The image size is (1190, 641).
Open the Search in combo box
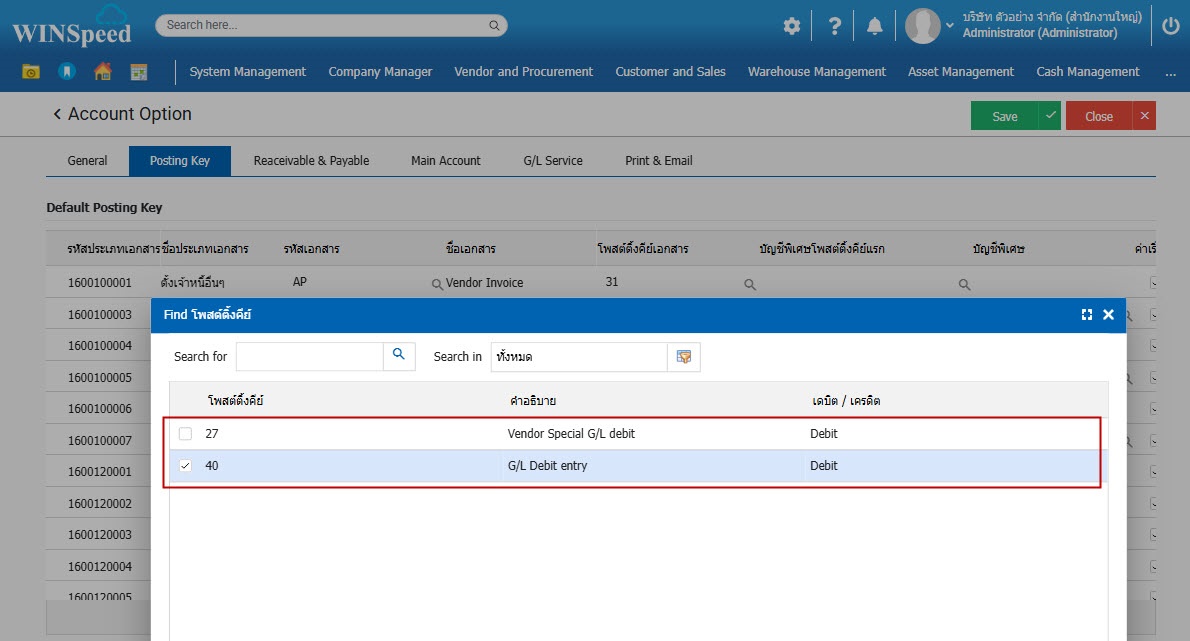(x=579, y=357)
